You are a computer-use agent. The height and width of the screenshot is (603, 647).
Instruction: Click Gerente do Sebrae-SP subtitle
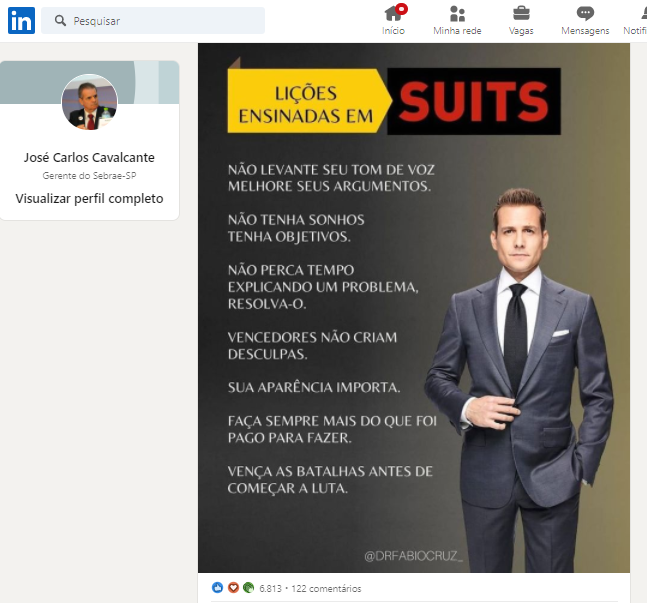[x=89, y=175]
